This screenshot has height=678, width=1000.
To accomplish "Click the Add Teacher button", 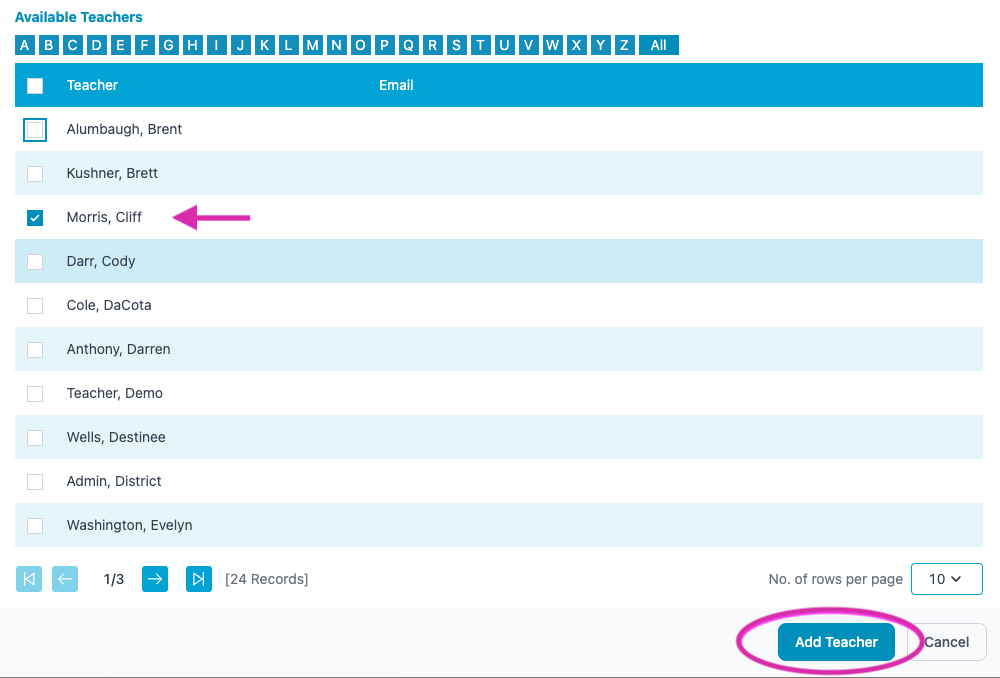I will pyautogui.click(x=836, y=642).
